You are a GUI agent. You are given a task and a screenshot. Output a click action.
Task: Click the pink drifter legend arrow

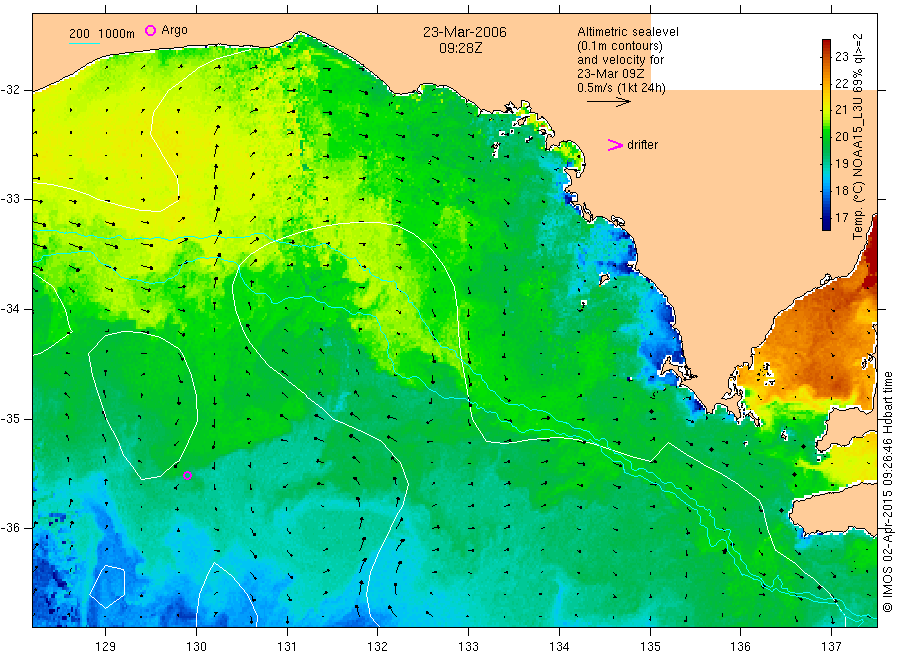[615, 145]
